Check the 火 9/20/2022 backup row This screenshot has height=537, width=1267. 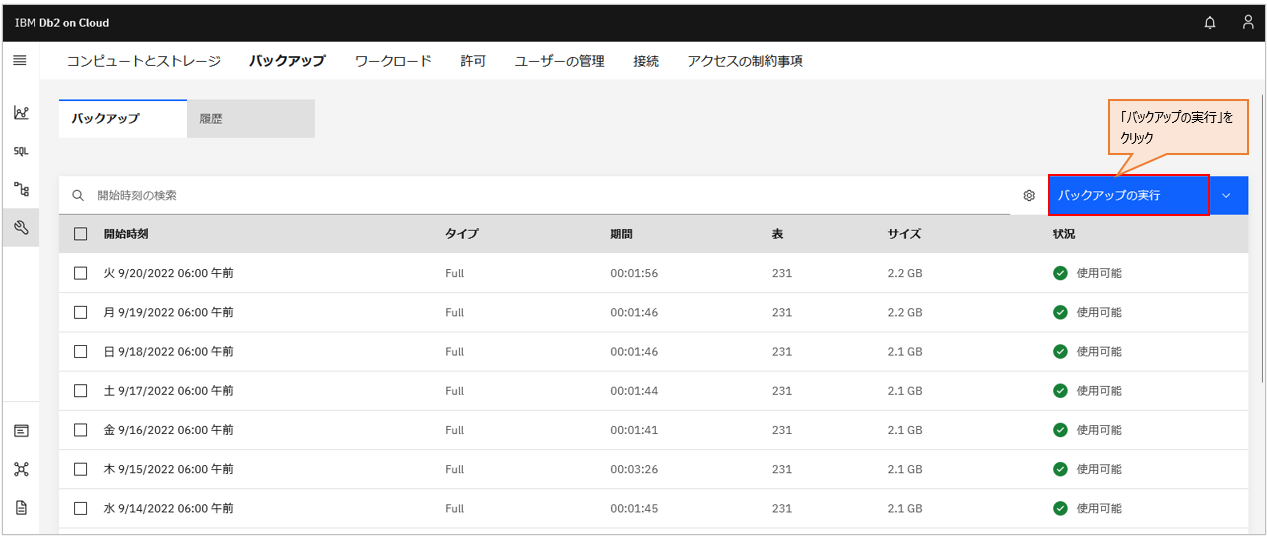(x=81, y=273)
